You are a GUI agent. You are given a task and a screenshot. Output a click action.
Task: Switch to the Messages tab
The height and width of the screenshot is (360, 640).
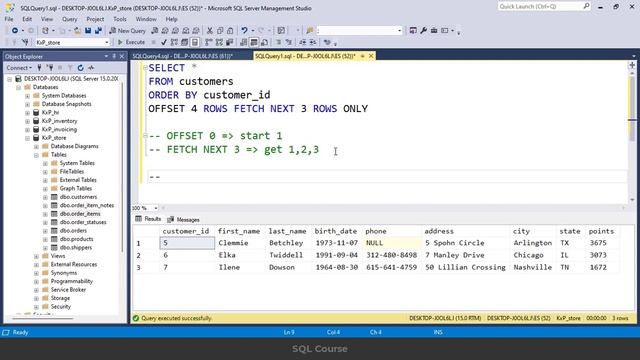tap(184, 220)
